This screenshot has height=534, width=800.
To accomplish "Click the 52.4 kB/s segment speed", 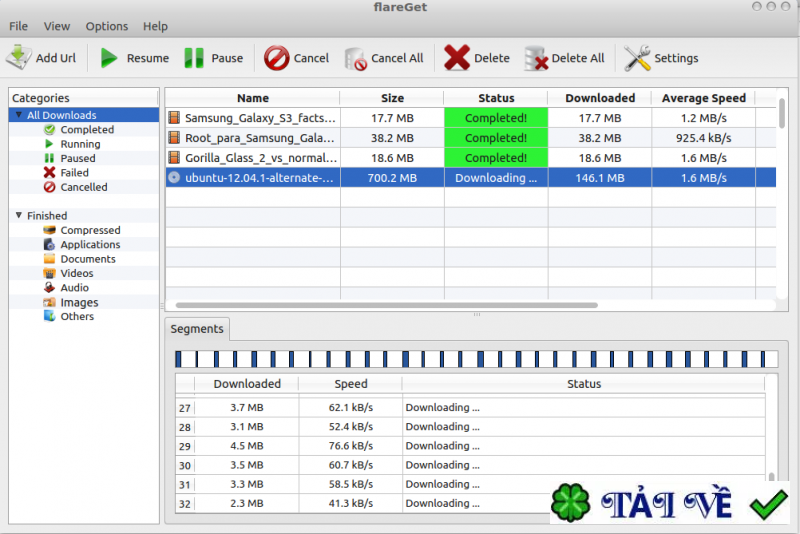I will (351, 427).
